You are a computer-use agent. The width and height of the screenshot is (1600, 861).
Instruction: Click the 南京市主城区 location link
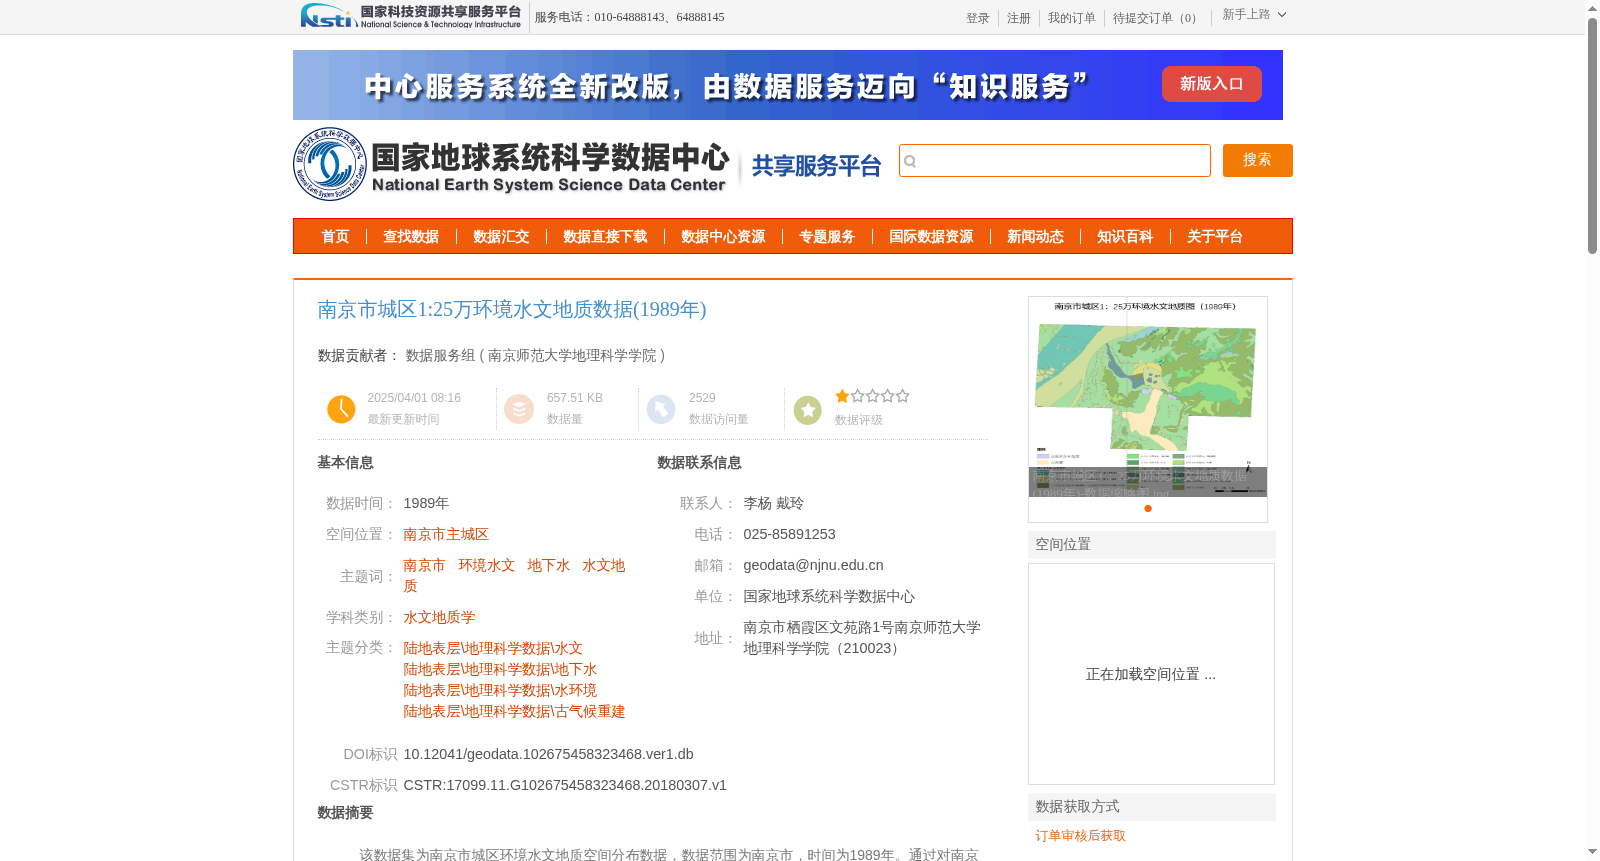(446, 535)
